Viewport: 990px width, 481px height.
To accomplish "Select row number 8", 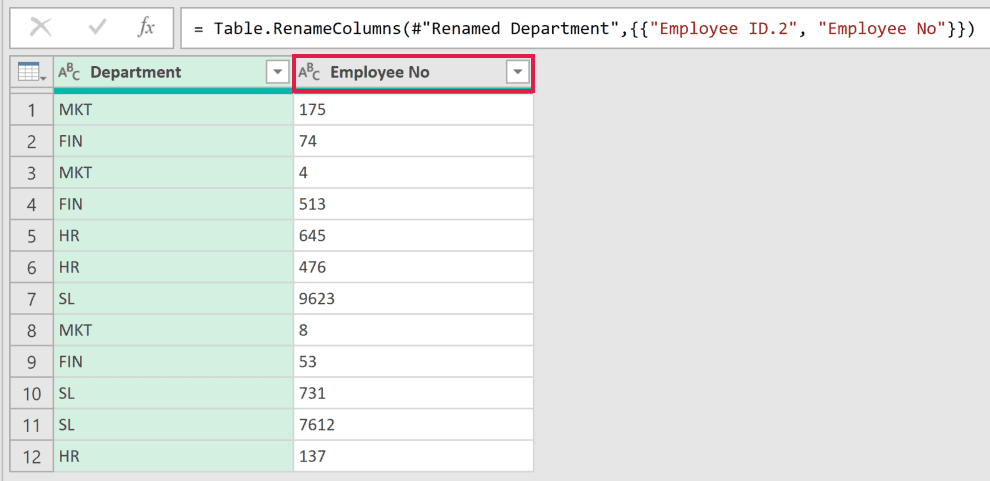I will (x=32, y=331).
